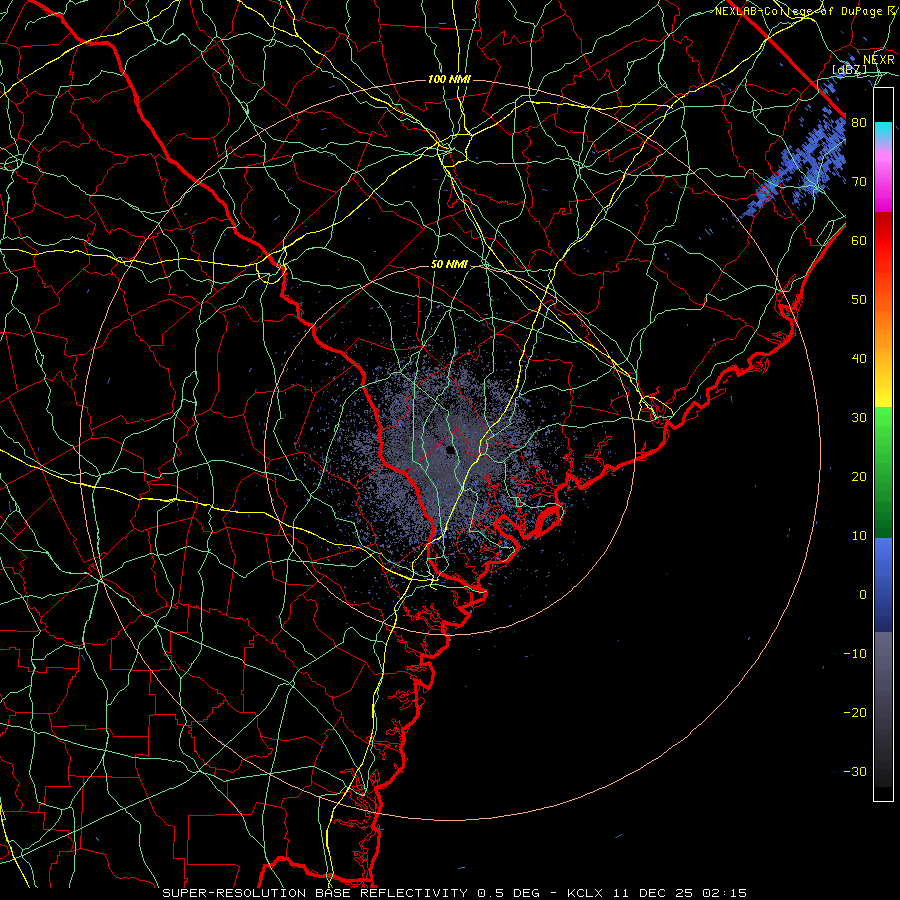Image resolution: width=900 pixels, height=900 pixels.
Task: Click the 80 value on the dBZ scale
Action: [859, 123]
